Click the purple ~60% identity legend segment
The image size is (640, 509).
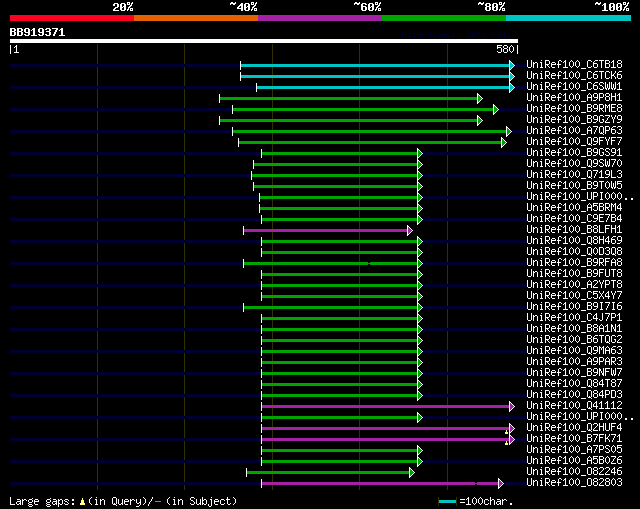point(320,18)
